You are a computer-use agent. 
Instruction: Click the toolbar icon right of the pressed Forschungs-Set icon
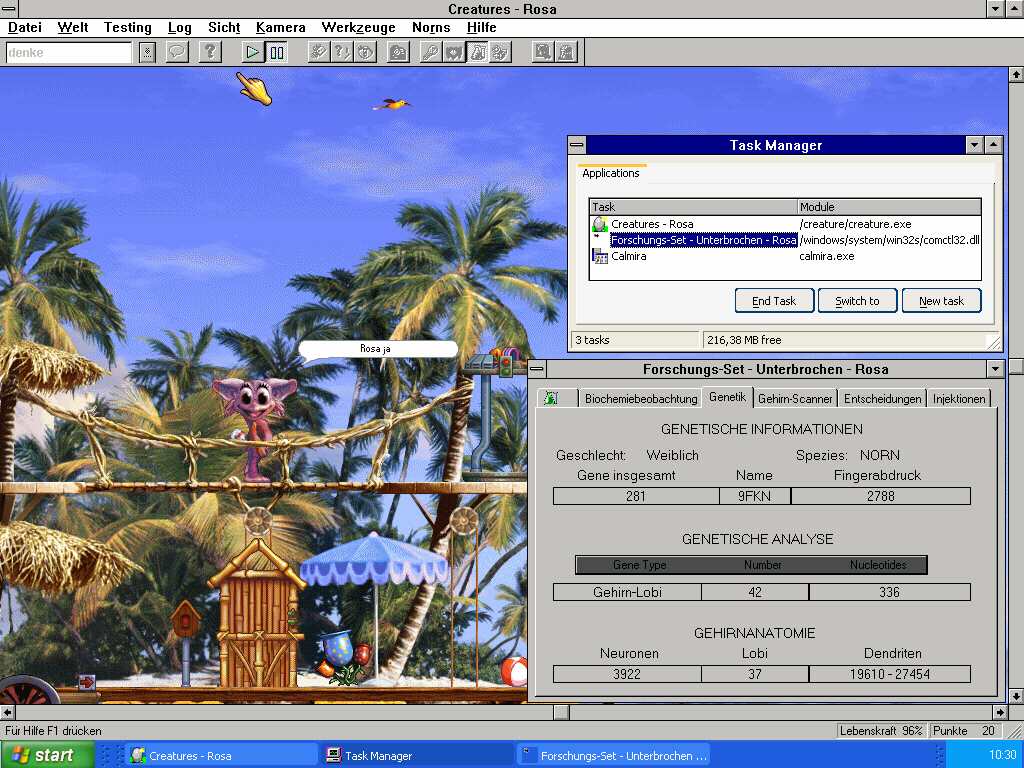coord(501,52)
